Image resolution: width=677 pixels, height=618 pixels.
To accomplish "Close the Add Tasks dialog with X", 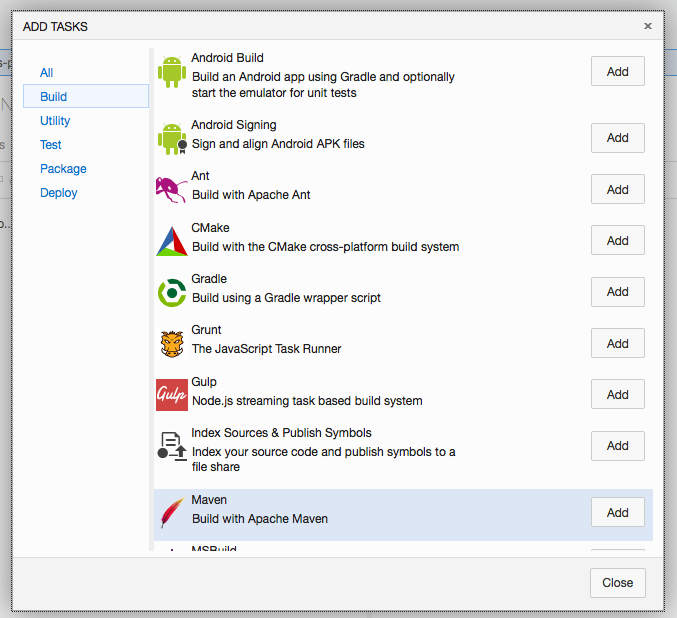I will 648,26.
